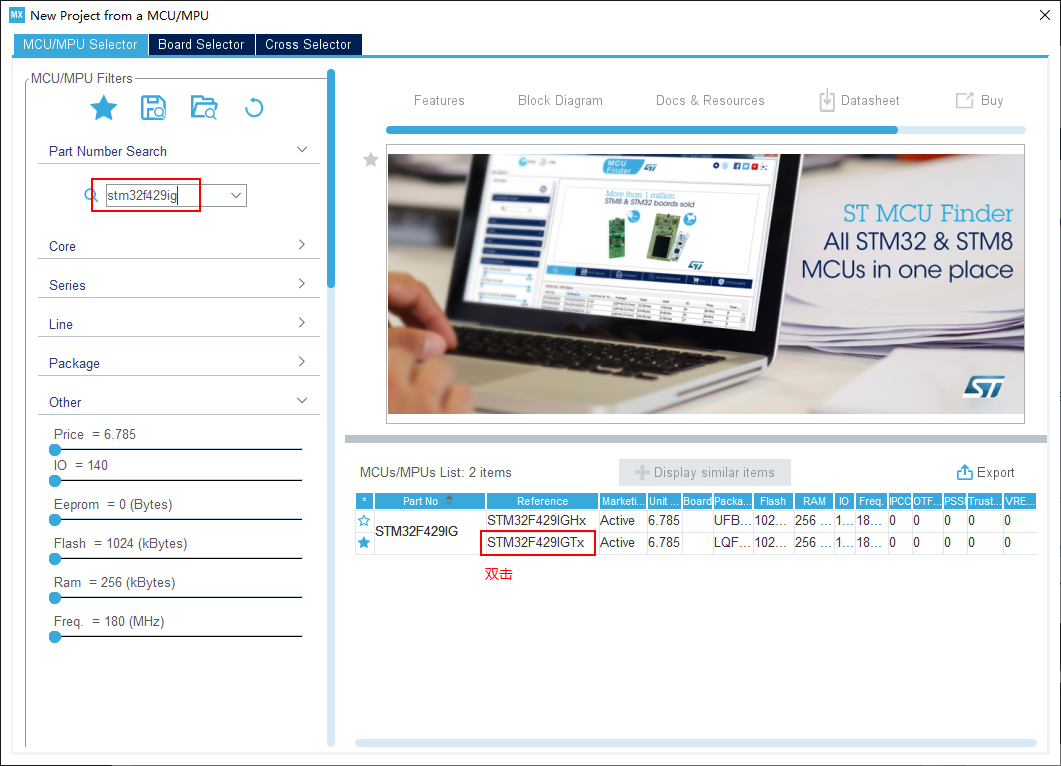Click the Buy button label

(992, 101)
